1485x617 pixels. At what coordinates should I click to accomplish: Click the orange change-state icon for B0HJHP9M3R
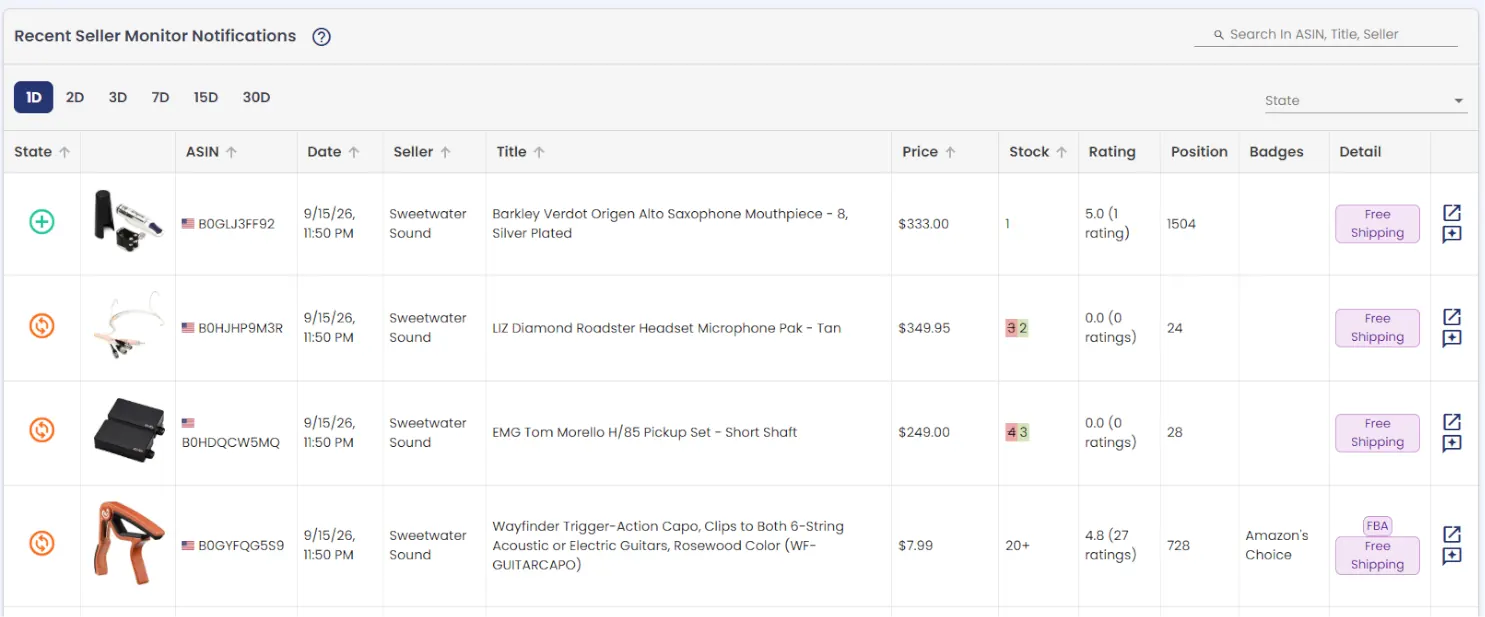41,326
